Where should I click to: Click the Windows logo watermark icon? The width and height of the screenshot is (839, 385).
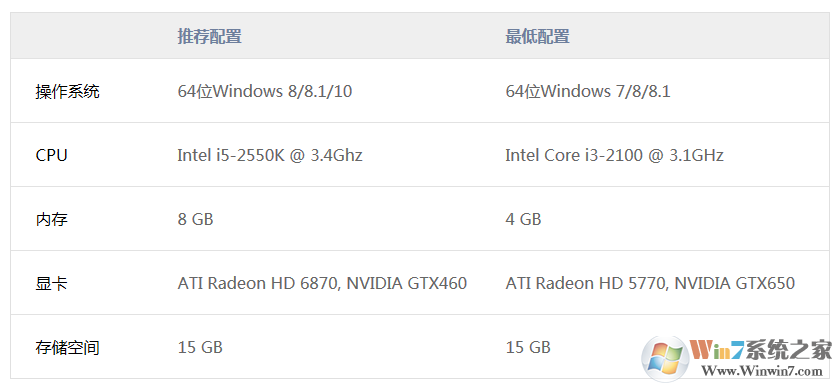tap(665, 358)
